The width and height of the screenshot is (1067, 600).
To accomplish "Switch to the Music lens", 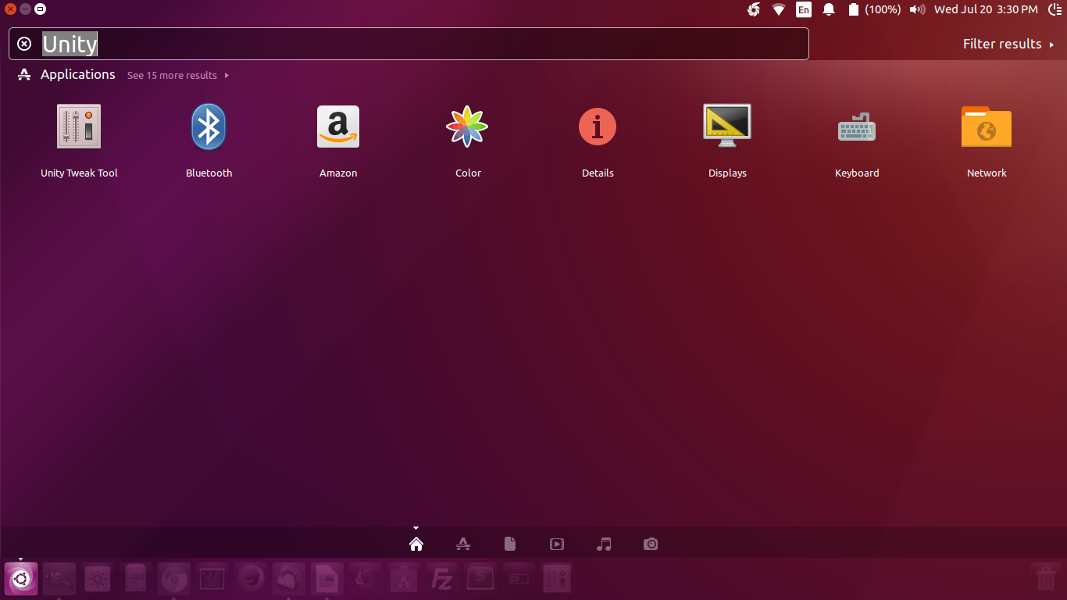I will click(604, 544).
